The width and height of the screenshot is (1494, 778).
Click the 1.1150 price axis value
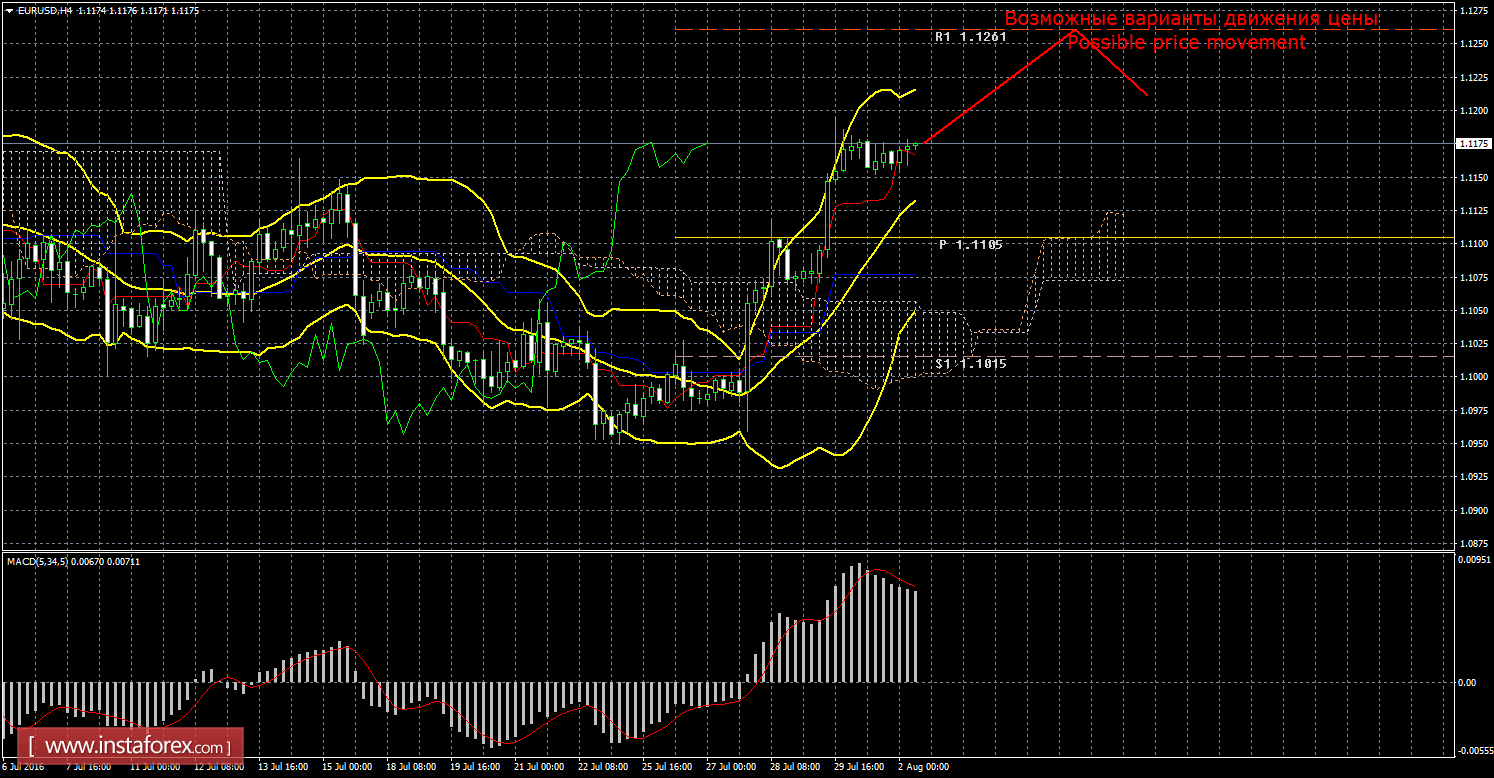tap(1474, 178)
